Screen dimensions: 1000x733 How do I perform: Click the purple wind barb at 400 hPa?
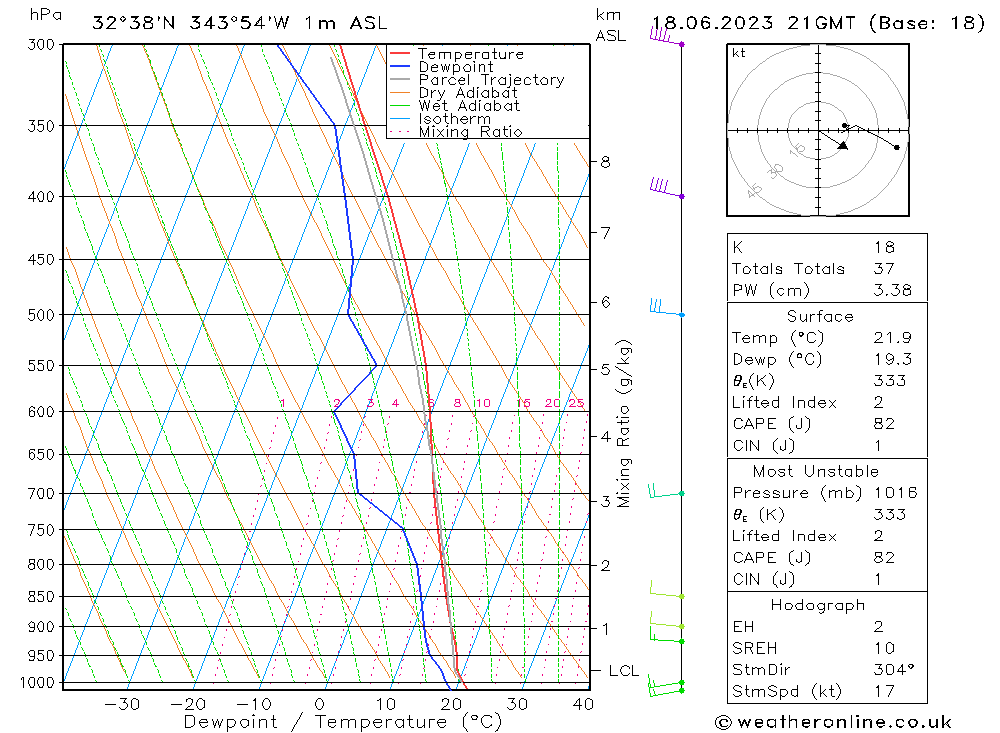[x=664, y=188]
